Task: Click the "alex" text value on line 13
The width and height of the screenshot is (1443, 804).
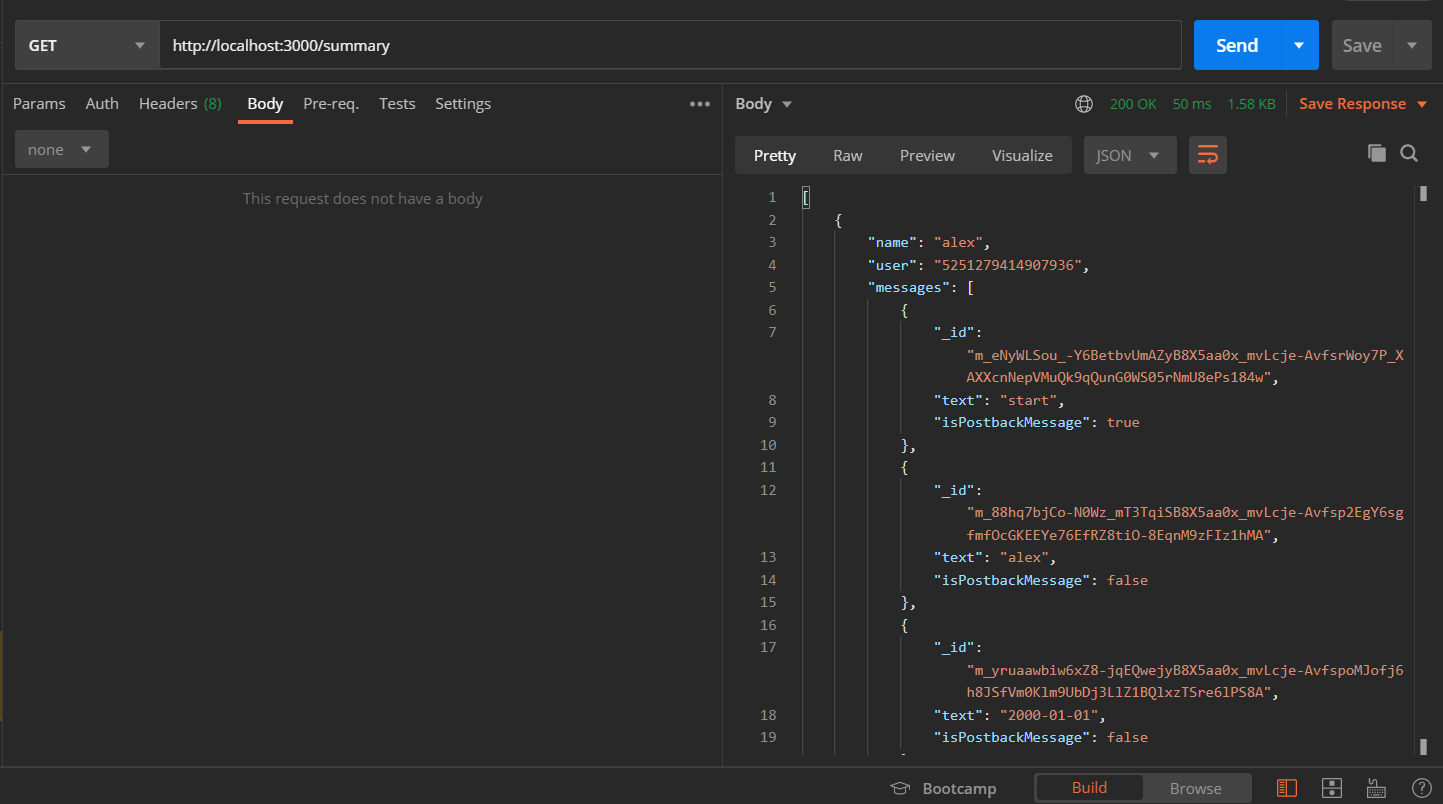Action: [1024, 557]
